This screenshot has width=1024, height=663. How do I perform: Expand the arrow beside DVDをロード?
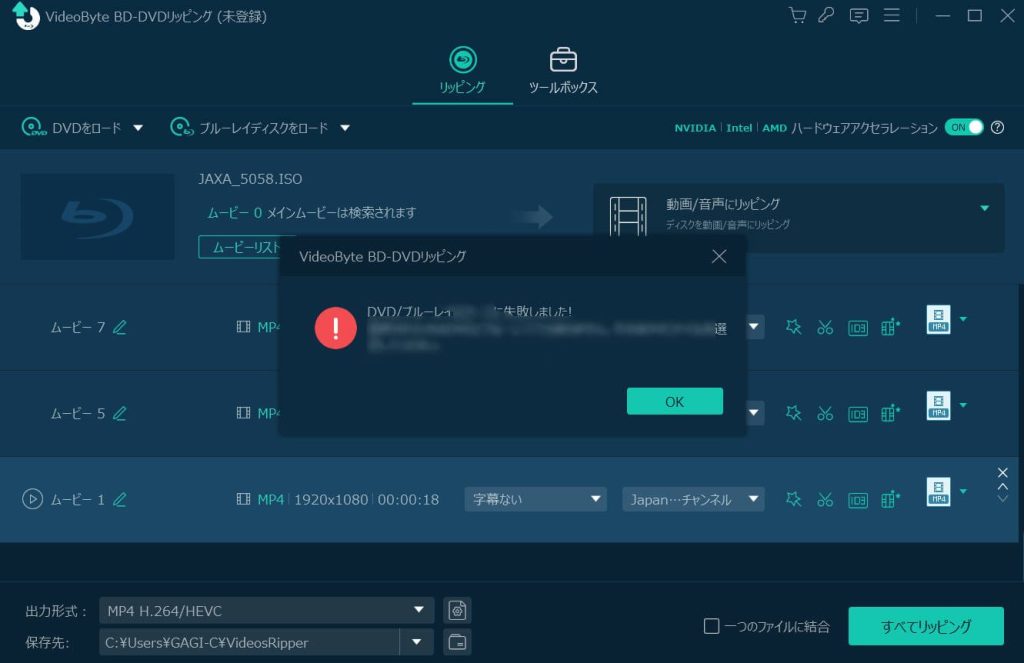click(138, 128)
